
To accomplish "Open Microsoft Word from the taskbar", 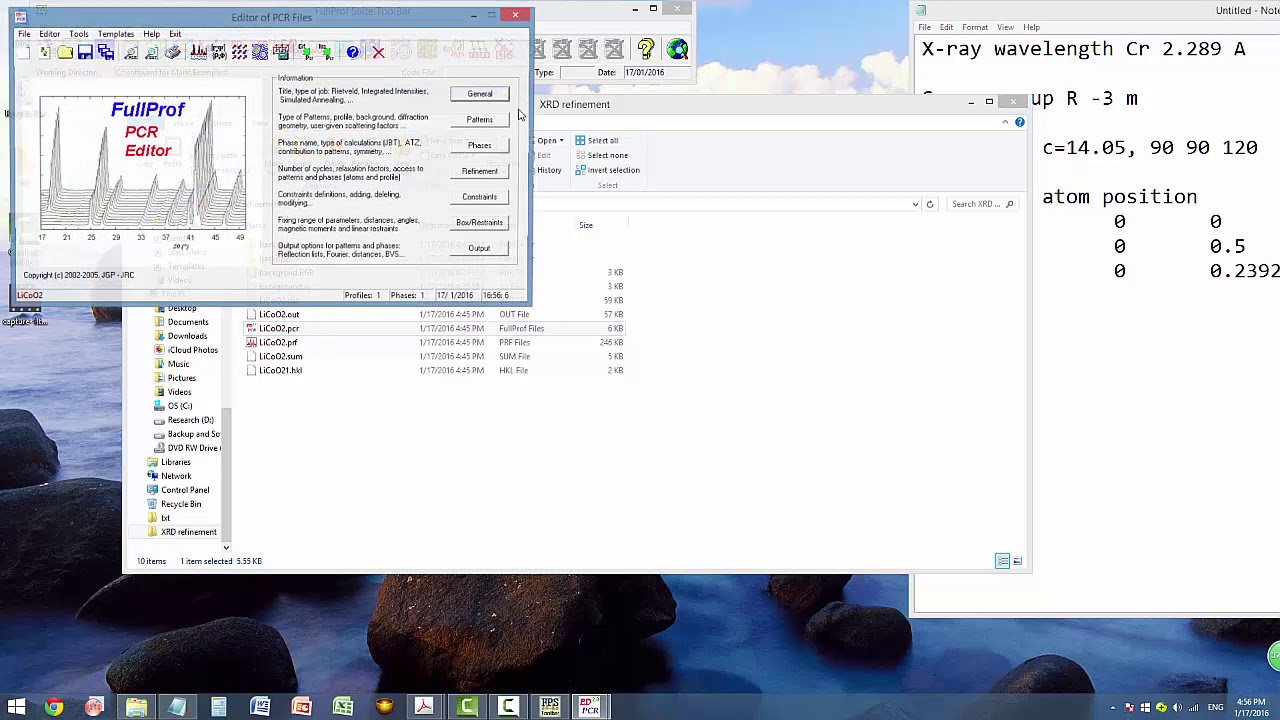I will (260, 707).
